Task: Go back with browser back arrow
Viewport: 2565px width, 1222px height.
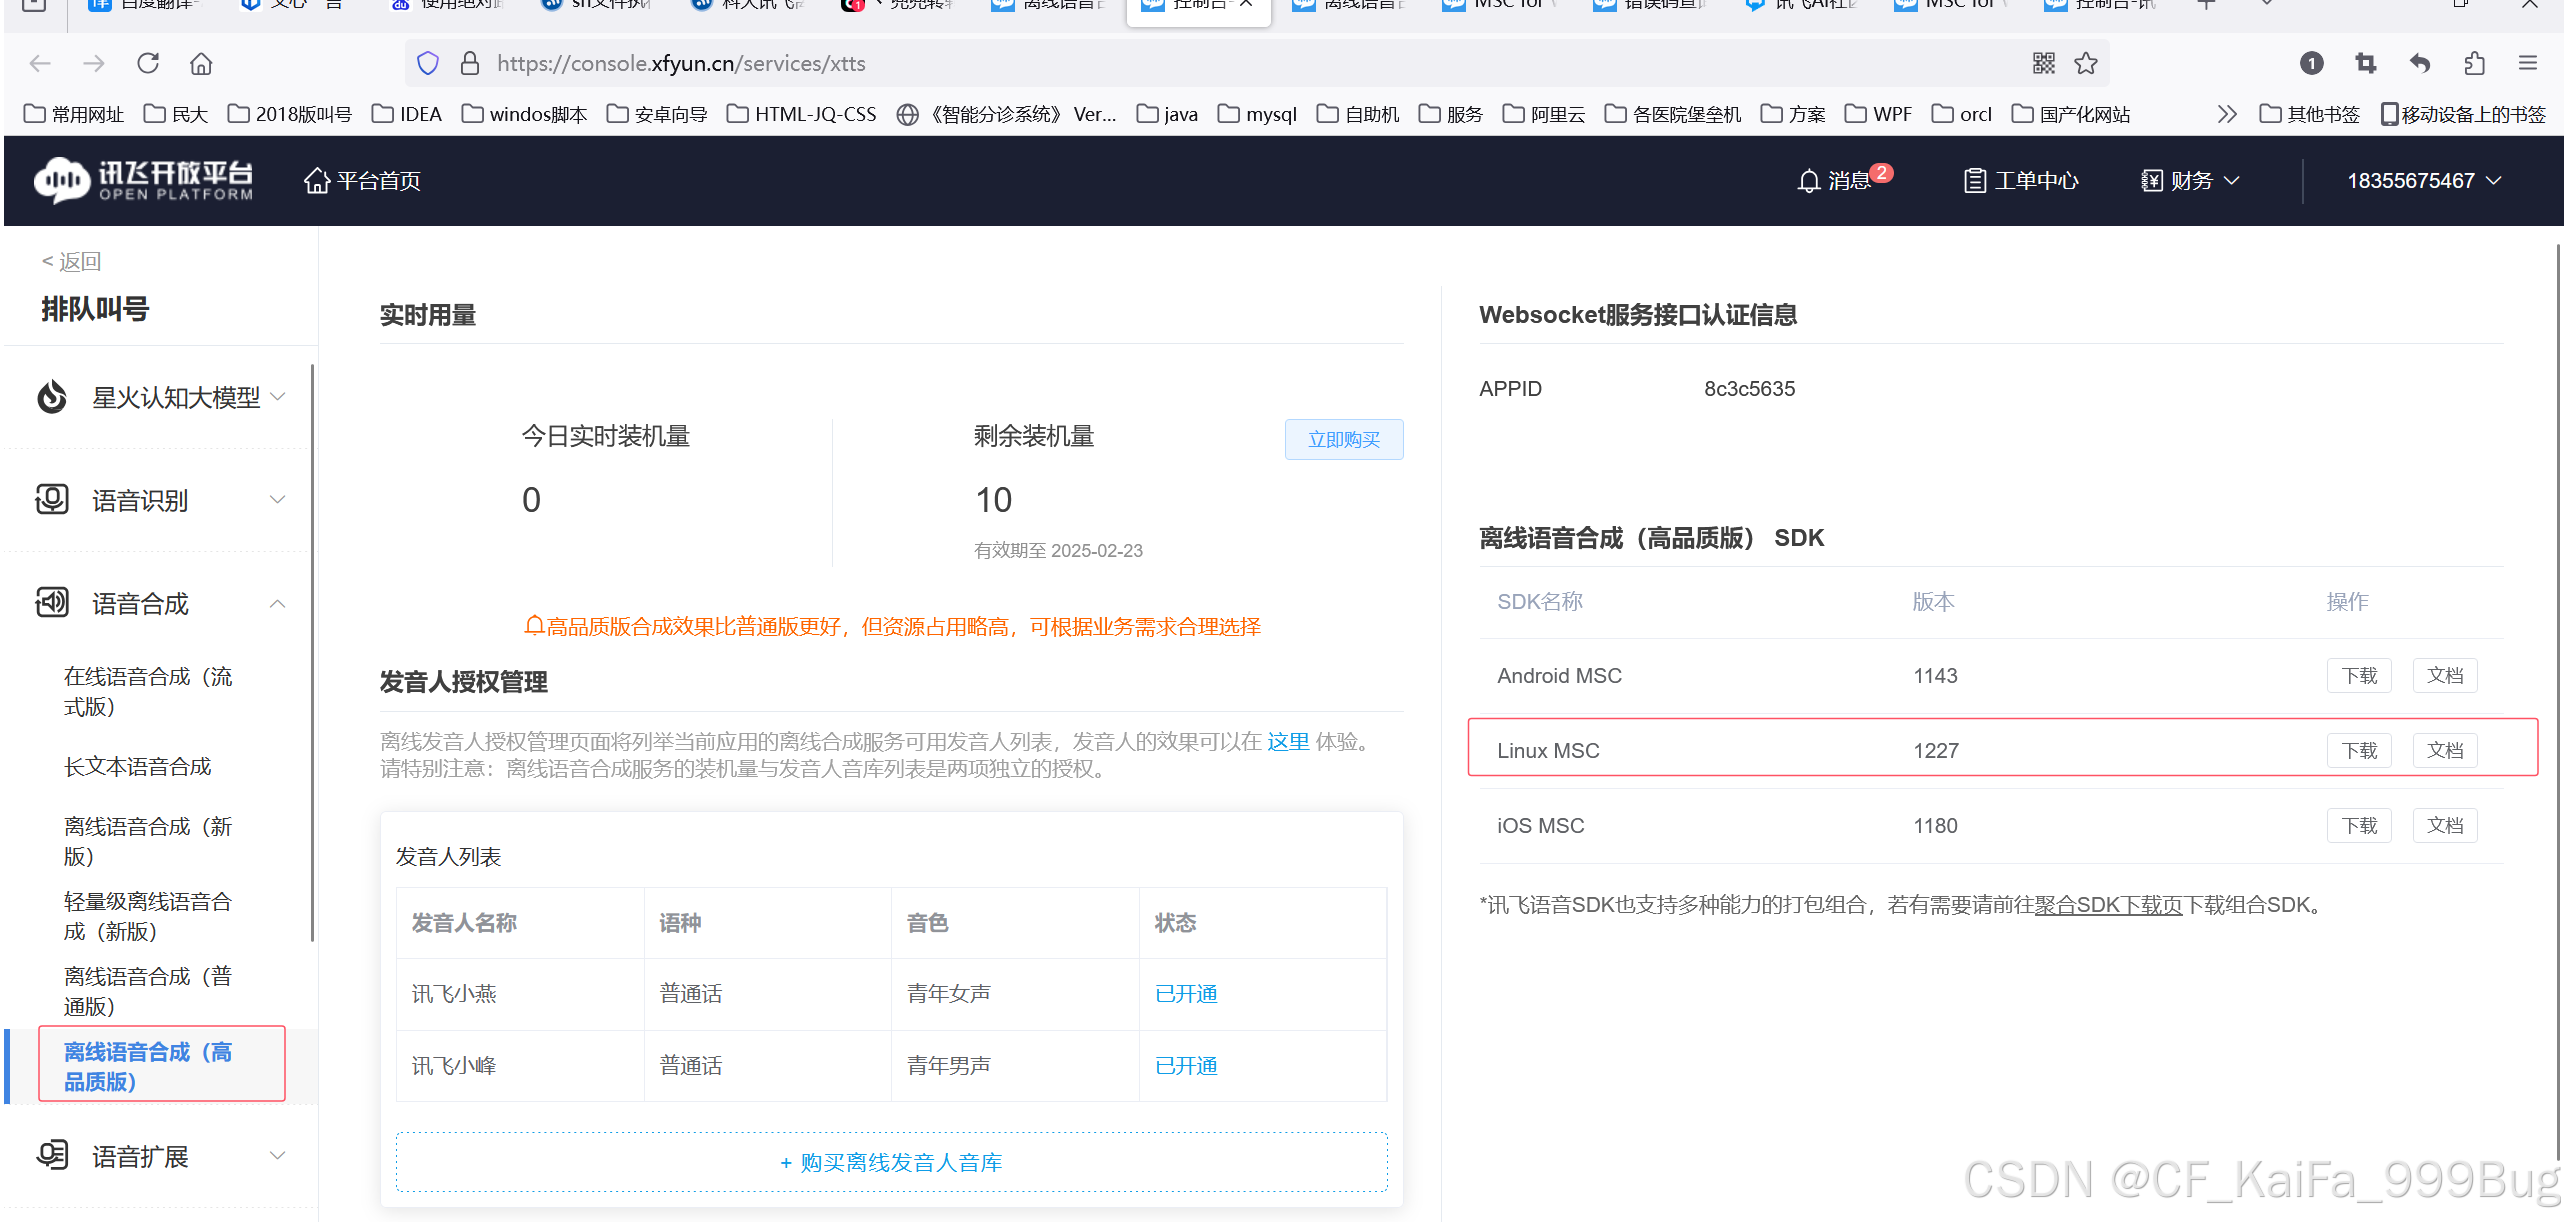Action: [40, 64]
